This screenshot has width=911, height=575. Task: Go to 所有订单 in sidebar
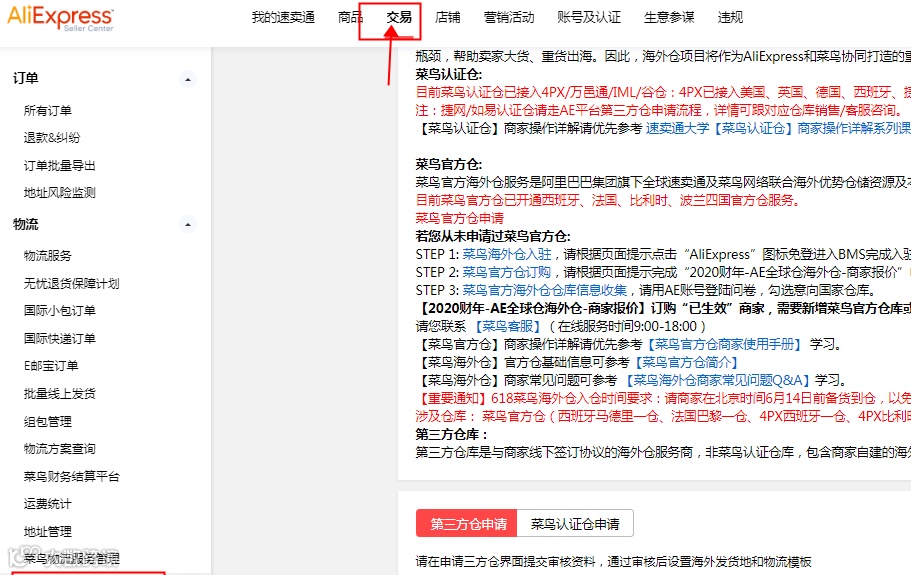[48, 110]
